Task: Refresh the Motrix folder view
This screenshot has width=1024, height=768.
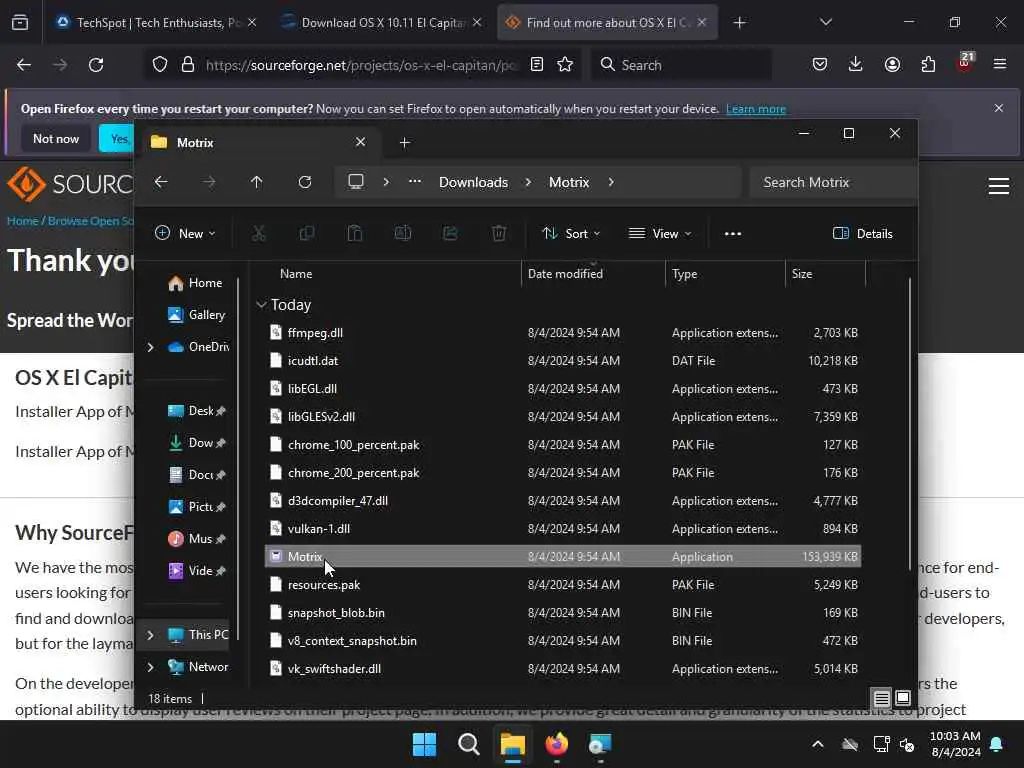Action: coord(305,182)
